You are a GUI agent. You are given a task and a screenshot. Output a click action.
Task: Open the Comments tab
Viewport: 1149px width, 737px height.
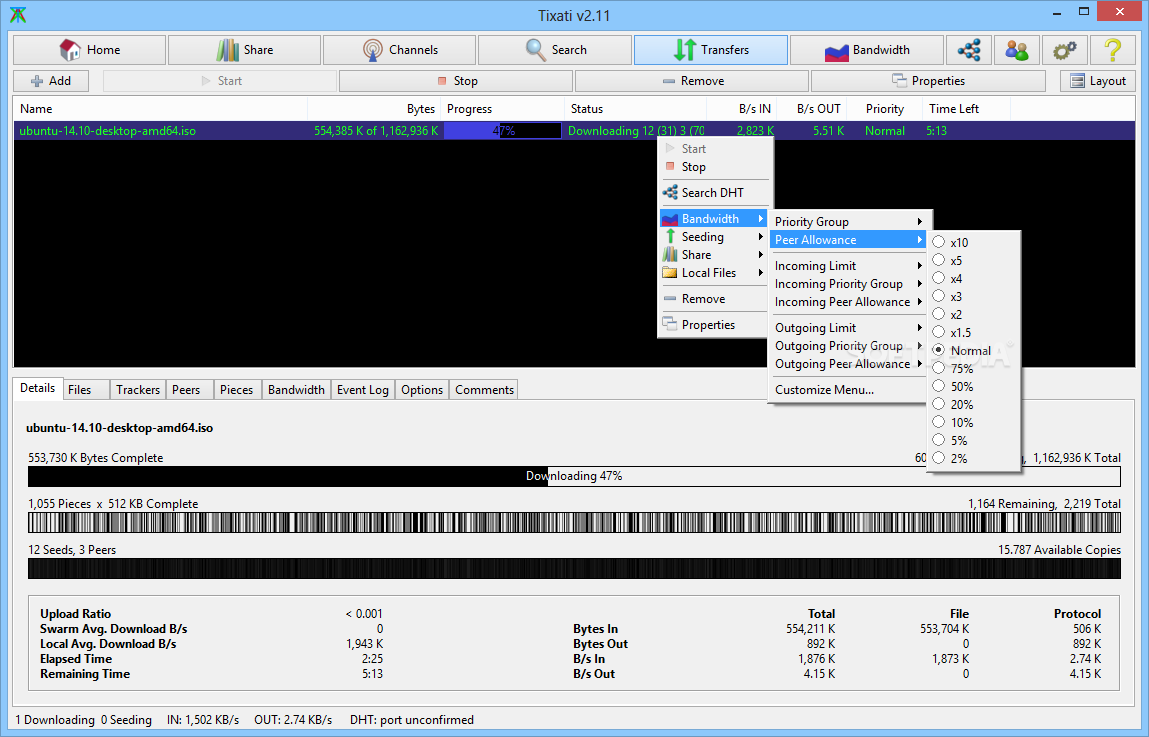point(484,390)
